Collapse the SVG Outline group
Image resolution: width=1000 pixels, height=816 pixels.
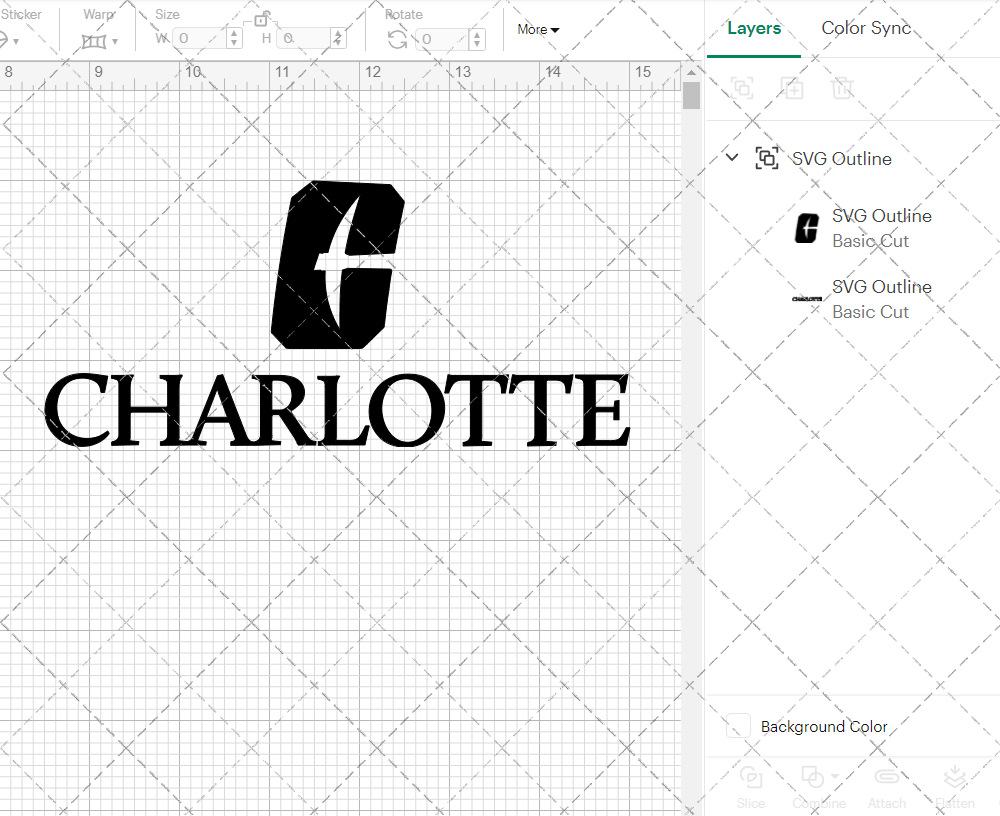pos(731,157)
